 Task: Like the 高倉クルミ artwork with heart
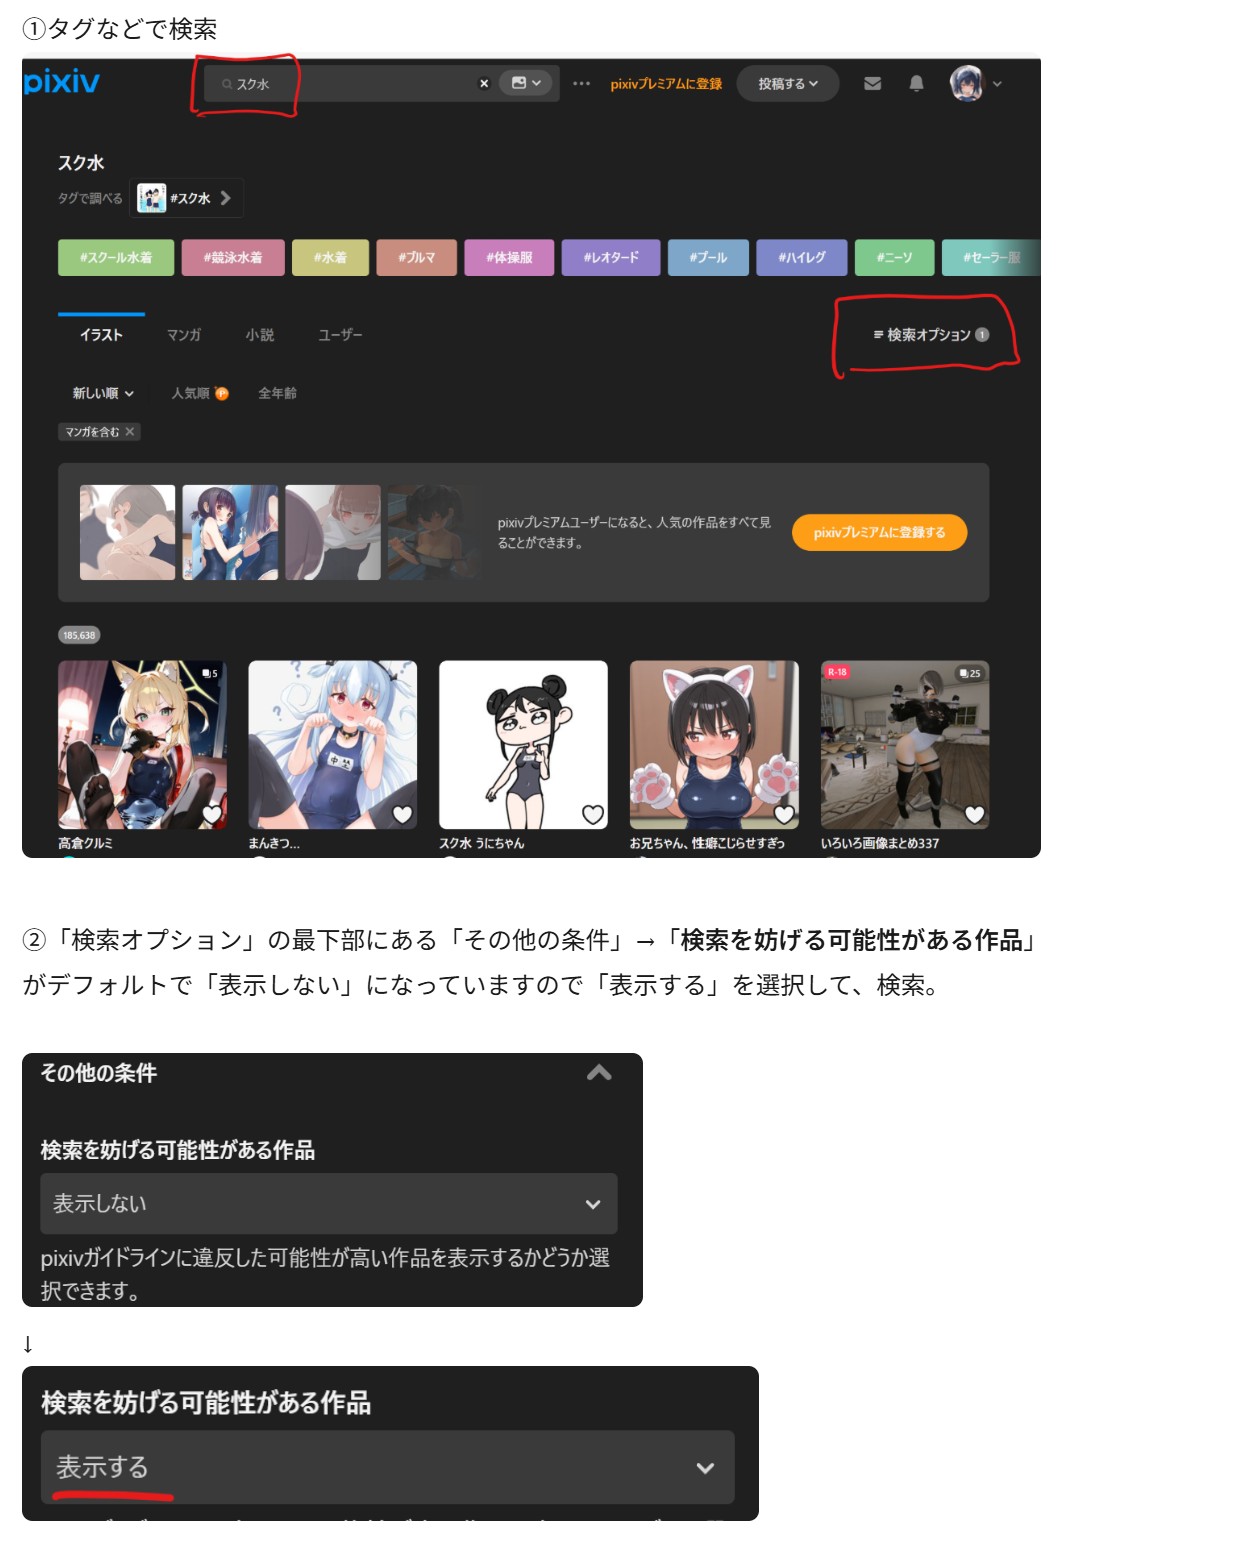211,815
